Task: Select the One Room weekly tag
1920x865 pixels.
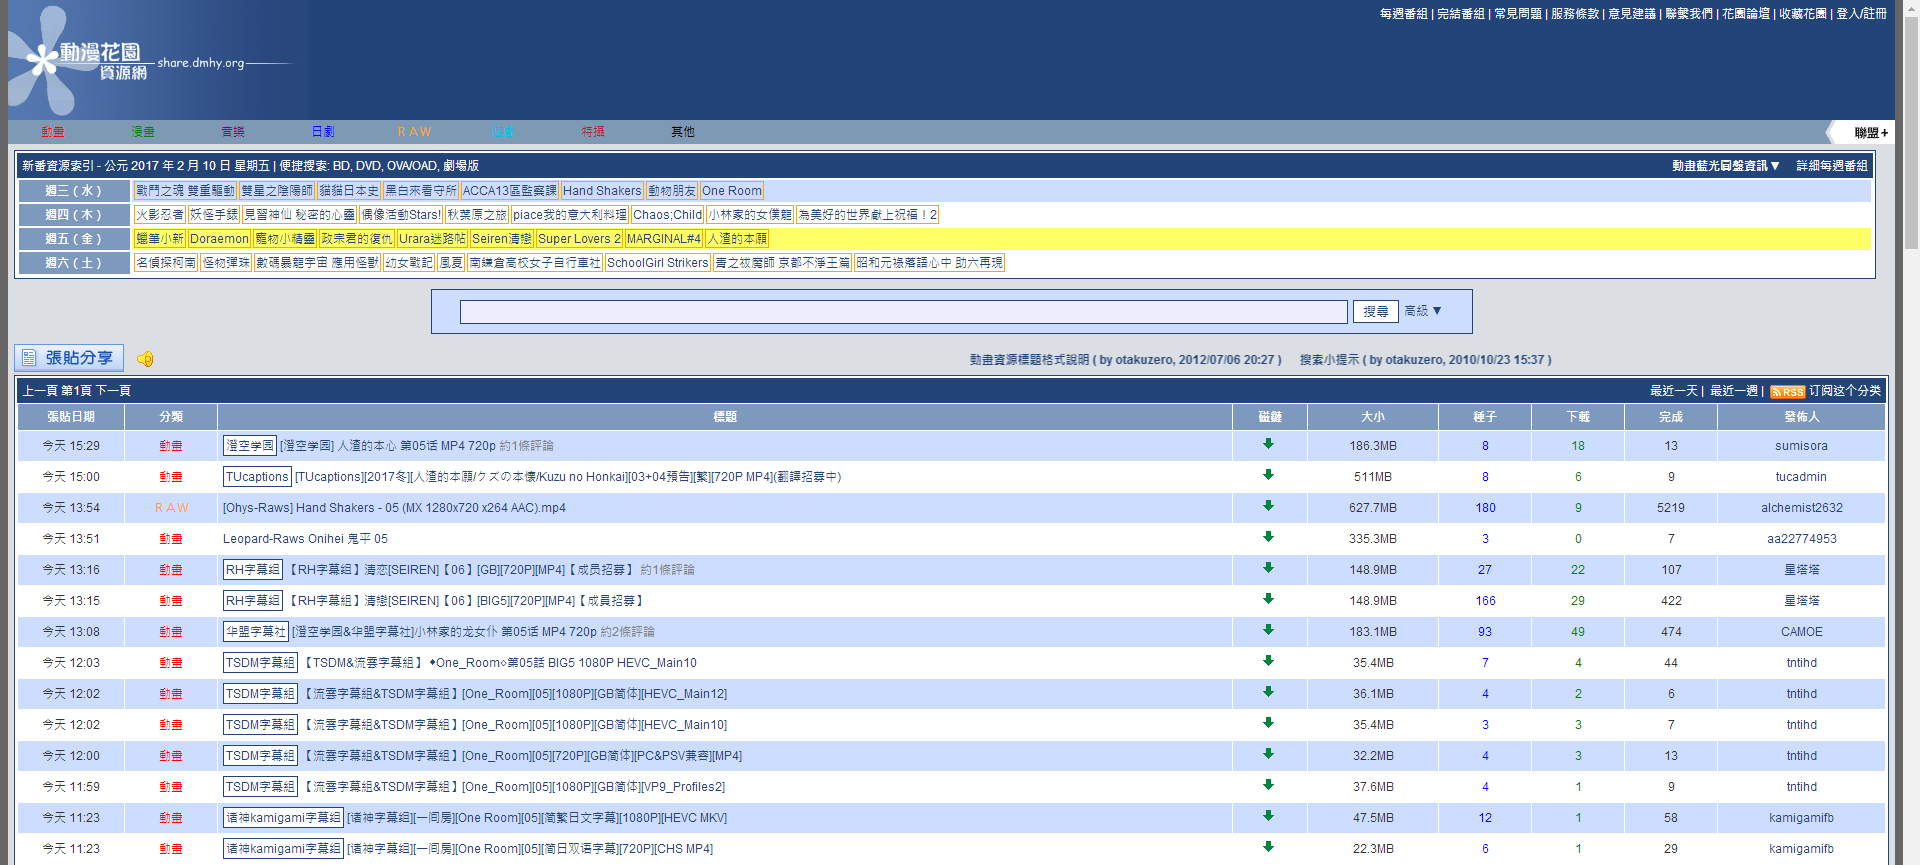Action: [732, 191]
